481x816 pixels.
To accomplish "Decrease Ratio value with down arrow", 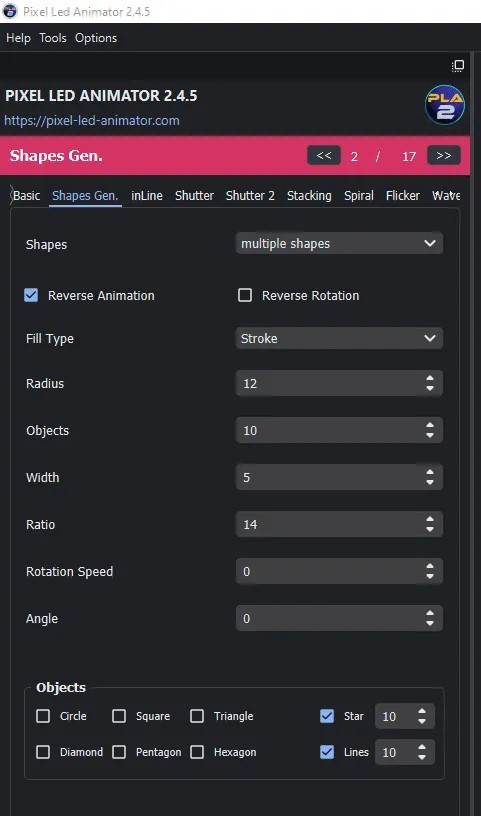I will pos(429,529).
